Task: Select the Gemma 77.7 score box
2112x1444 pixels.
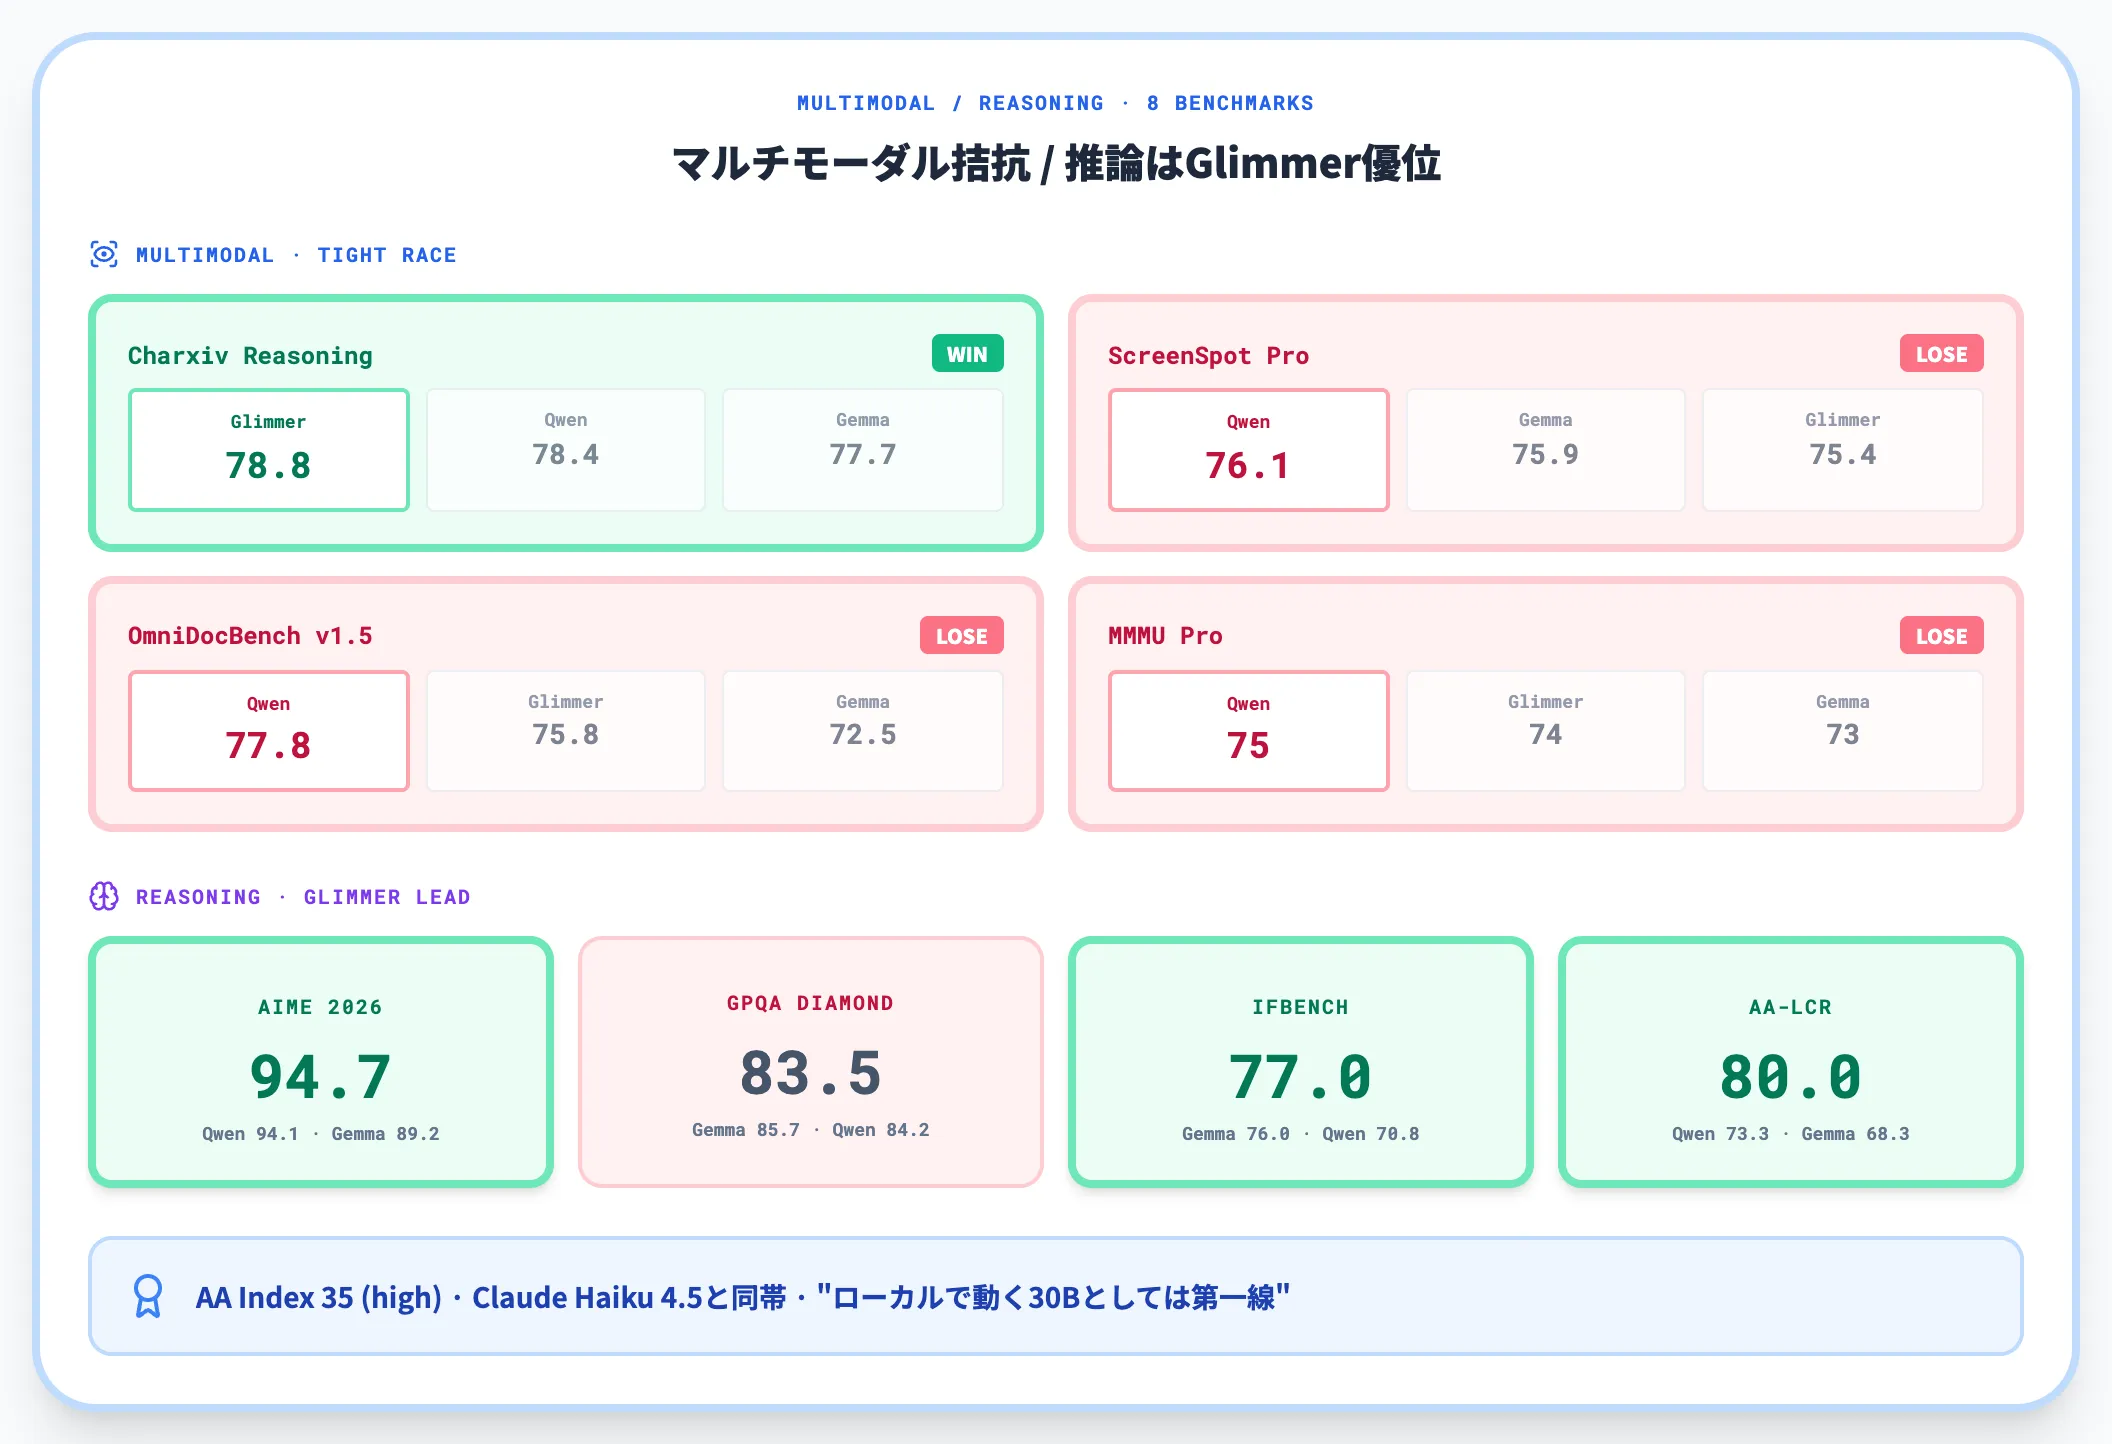Action: click(x=863, y=450)
